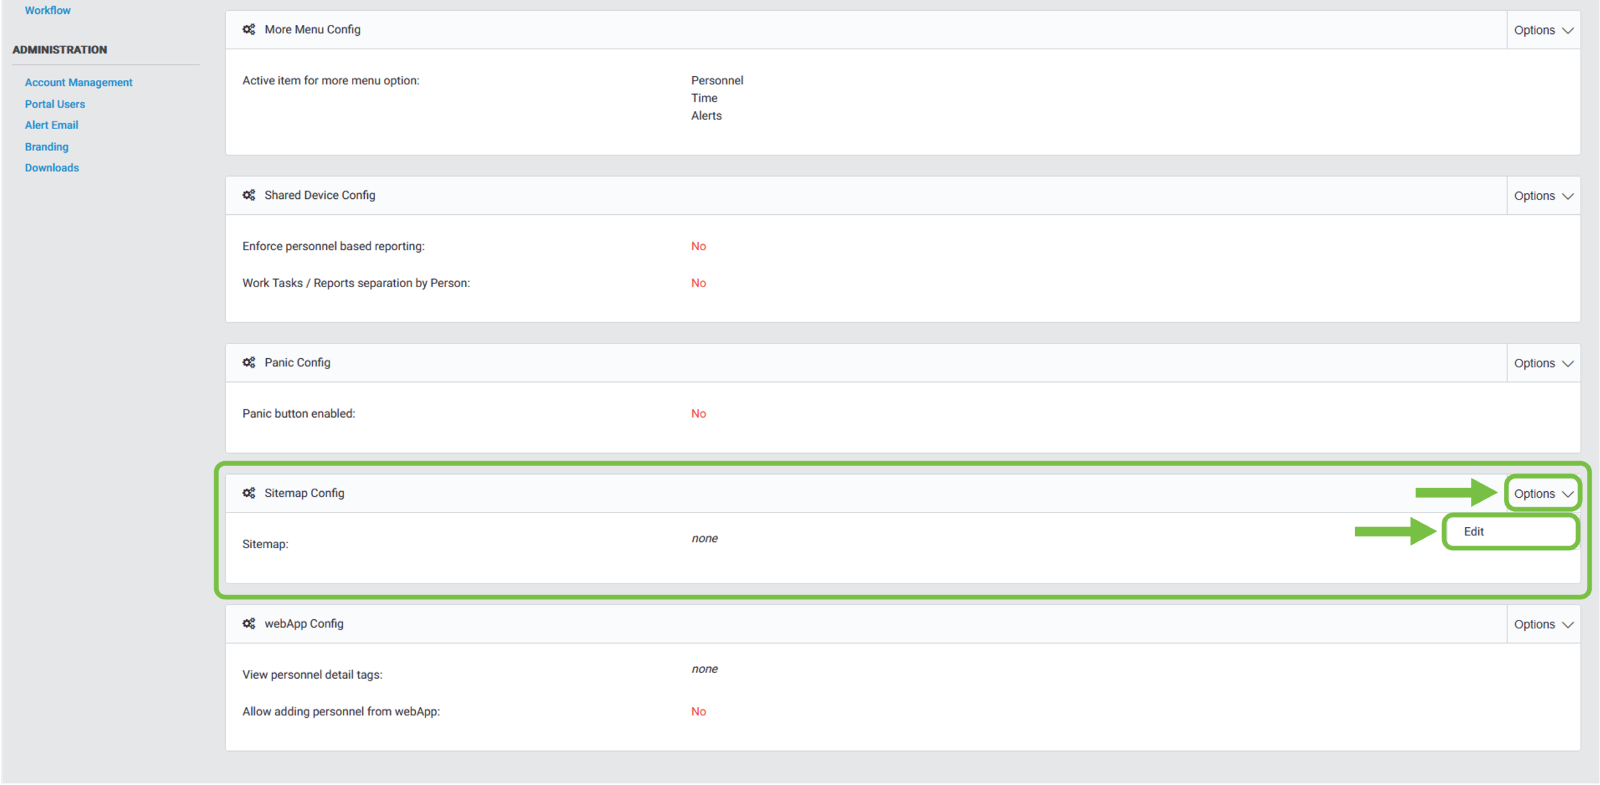The width and height of the screenshot is (1600, 785).
Task: Click the Sitemap Config panel title
Action: click(x=304, y=493)
